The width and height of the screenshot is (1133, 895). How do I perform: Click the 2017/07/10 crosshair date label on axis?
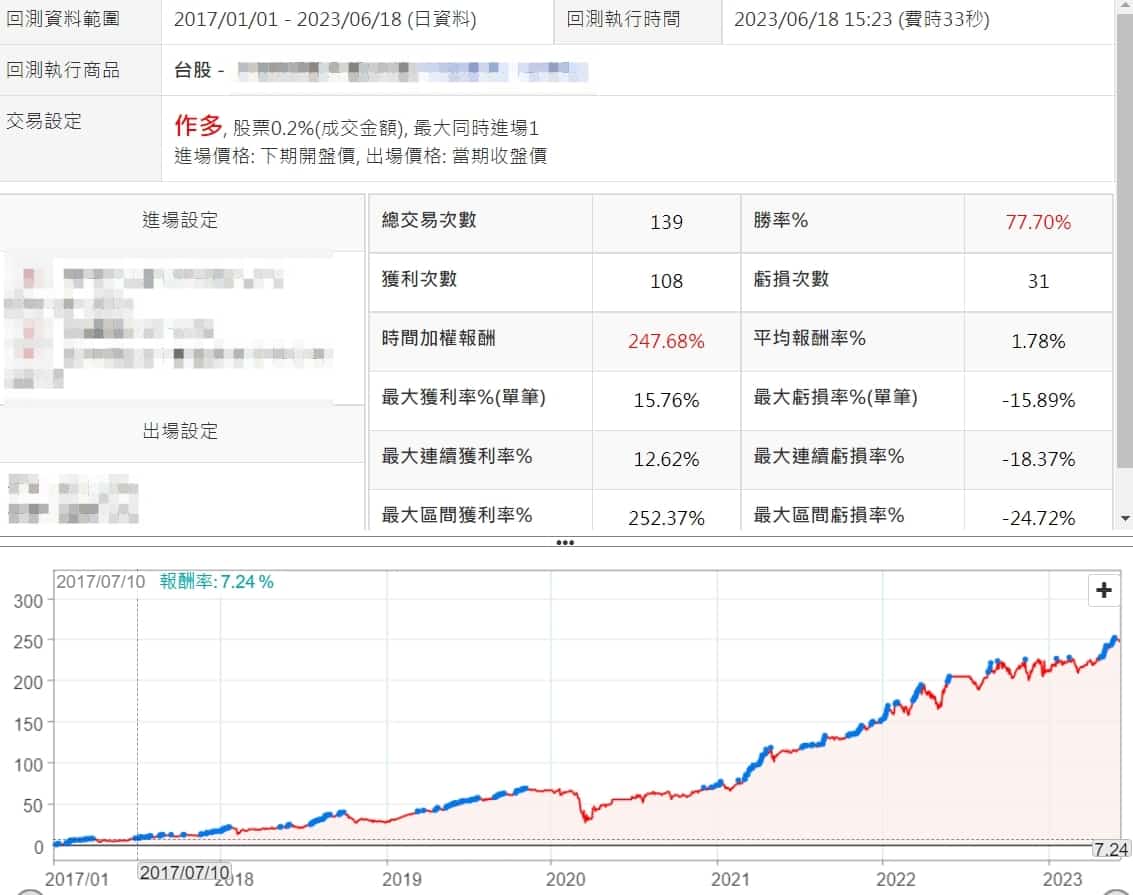point(184,872)
